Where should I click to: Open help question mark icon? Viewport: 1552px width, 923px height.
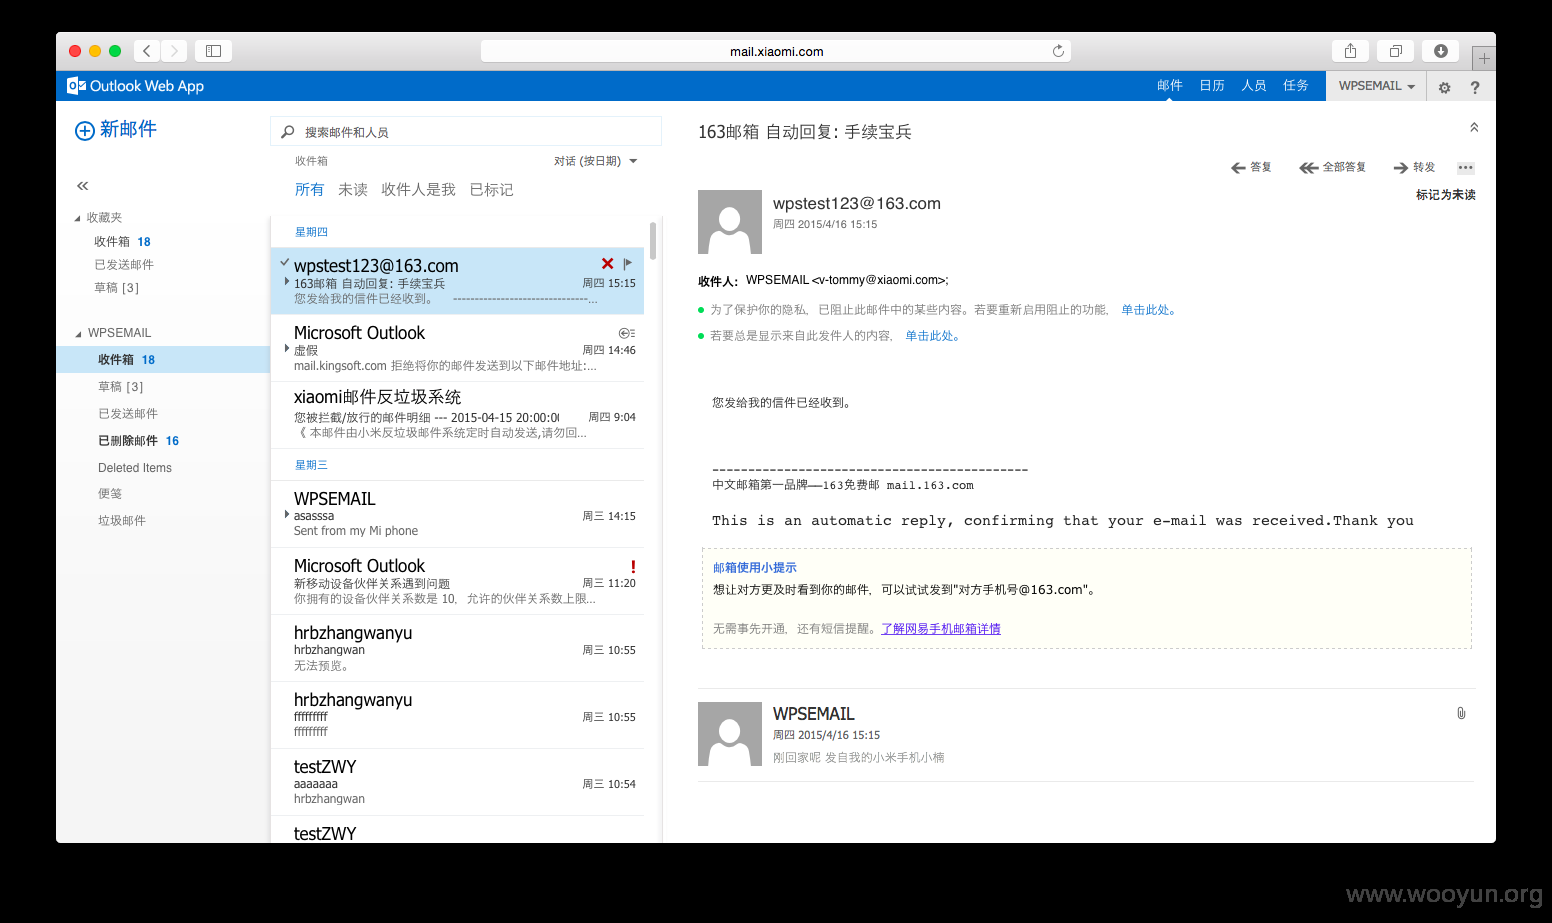coord(1475,87)
